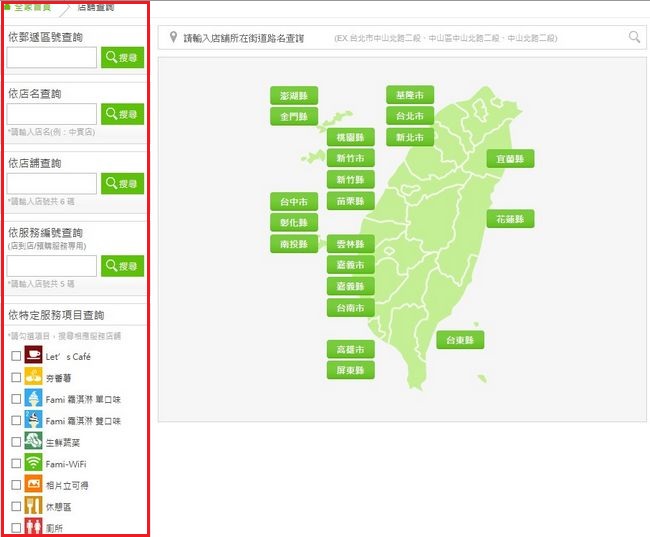The image size is (650, 537).
Task: Select 店舖查詢 in the breadcrumb
Action: tap(96, 7)
